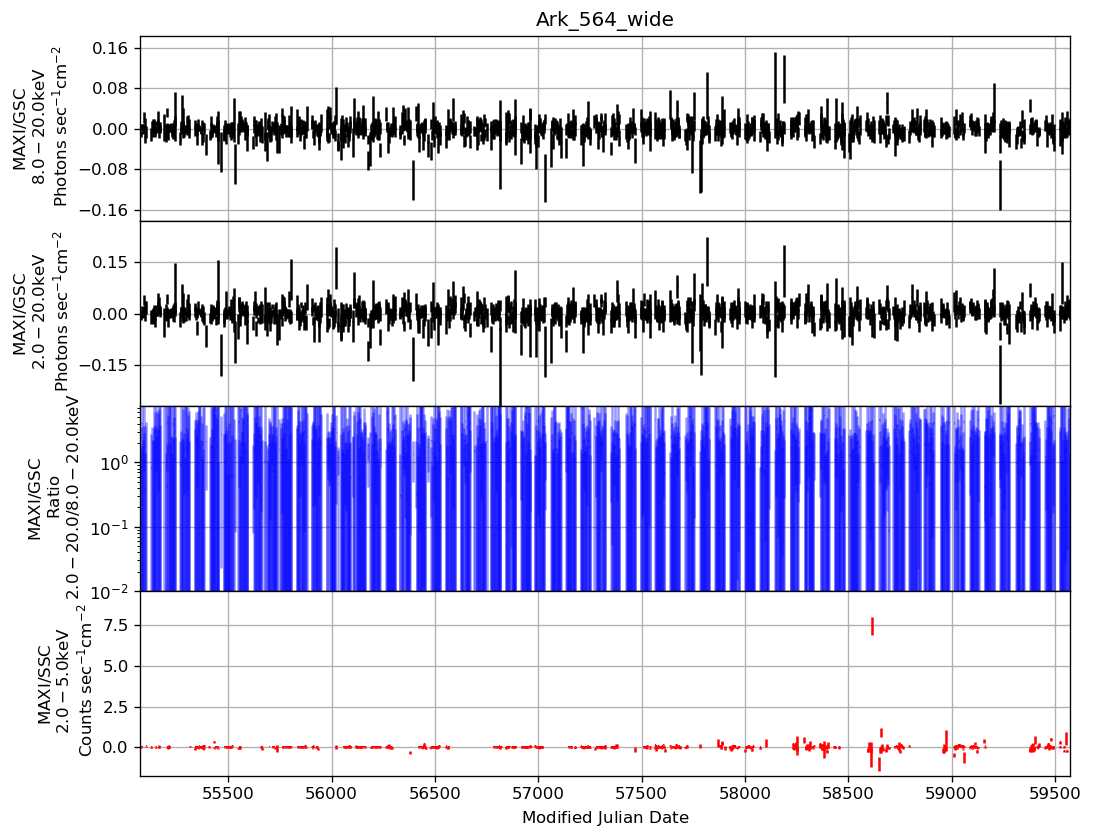
Task: Click x-axis tick label 56500
Action: click(x=435, y=794)
